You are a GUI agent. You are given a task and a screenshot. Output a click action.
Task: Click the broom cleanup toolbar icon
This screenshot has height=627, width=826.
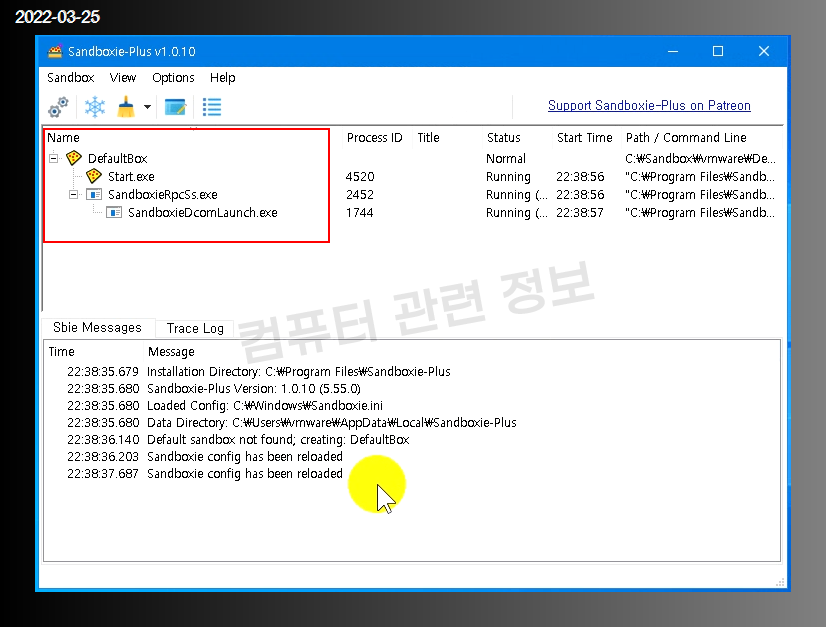(x=126, y=107)
